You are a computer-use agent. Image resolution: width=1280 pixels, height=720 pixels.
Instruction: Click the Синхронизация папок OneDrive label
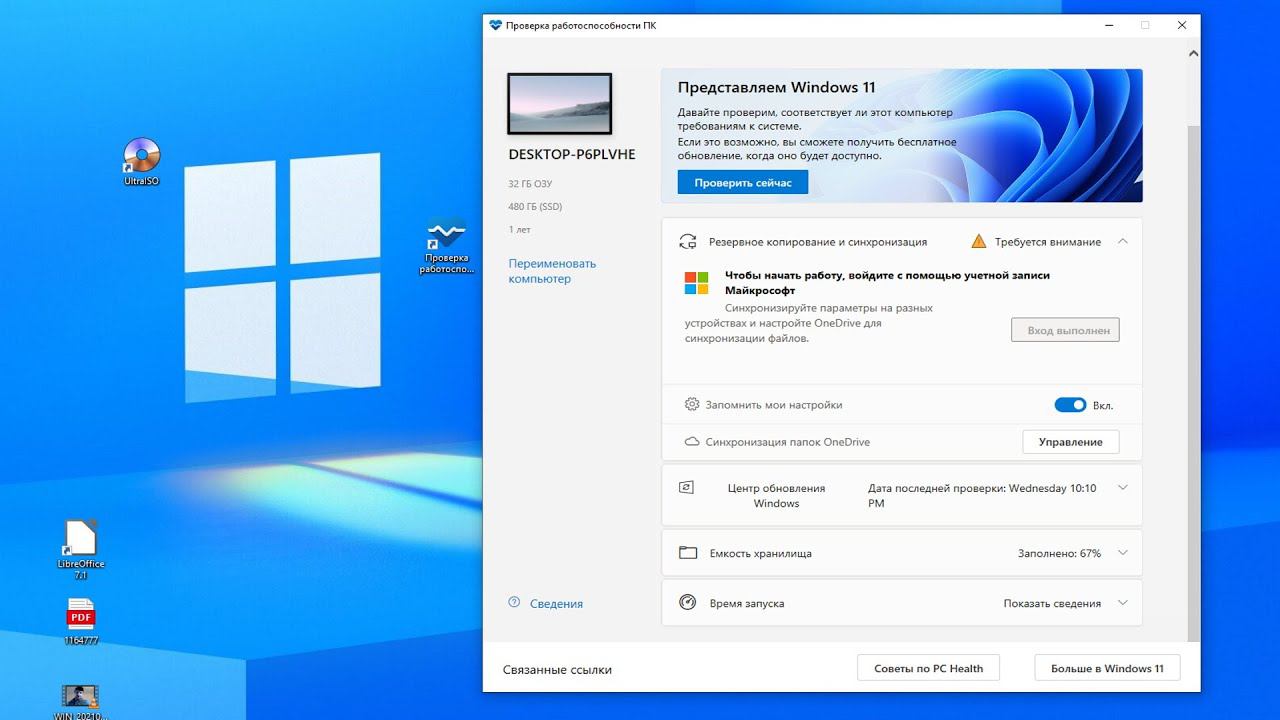tap(788, 442)
